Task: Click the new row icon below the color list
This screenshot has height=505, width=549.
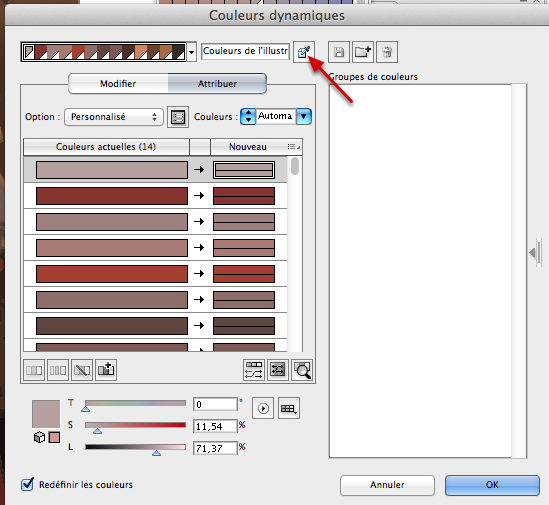Action: [x=106, y=370]
